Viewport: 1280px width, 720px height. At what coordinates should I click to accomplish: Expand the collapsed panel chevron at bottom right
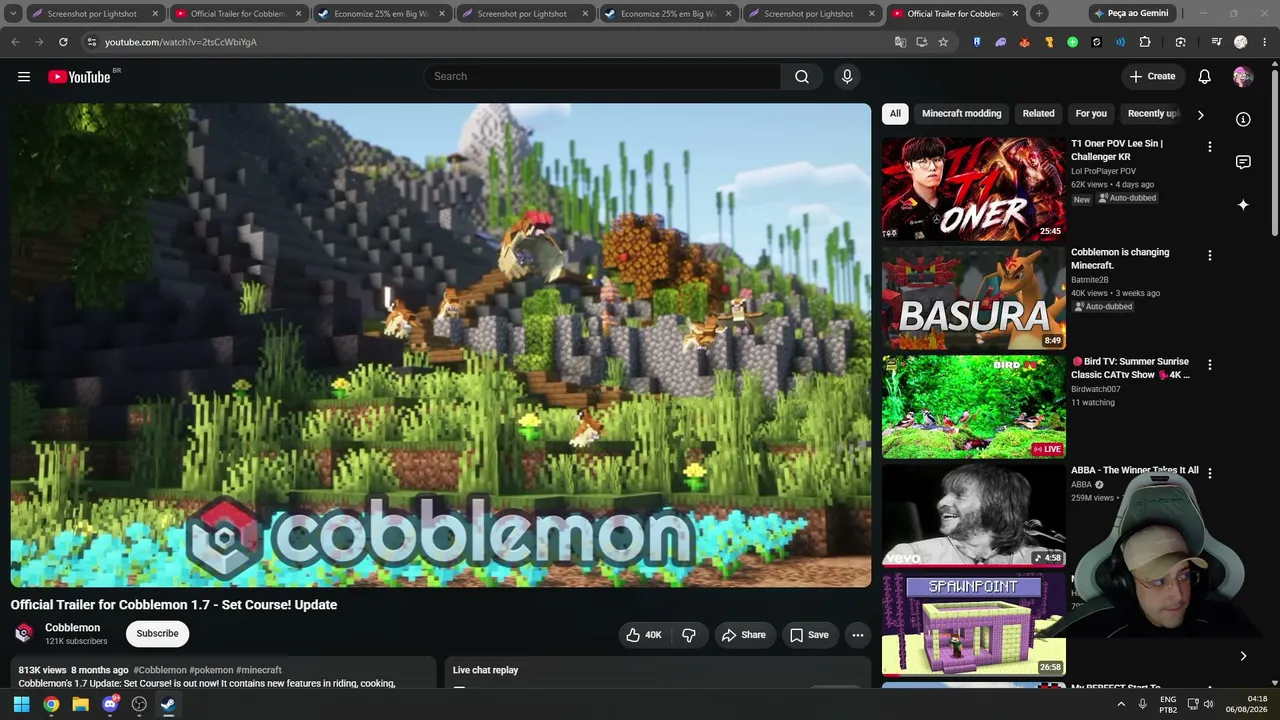point(1243,656)
